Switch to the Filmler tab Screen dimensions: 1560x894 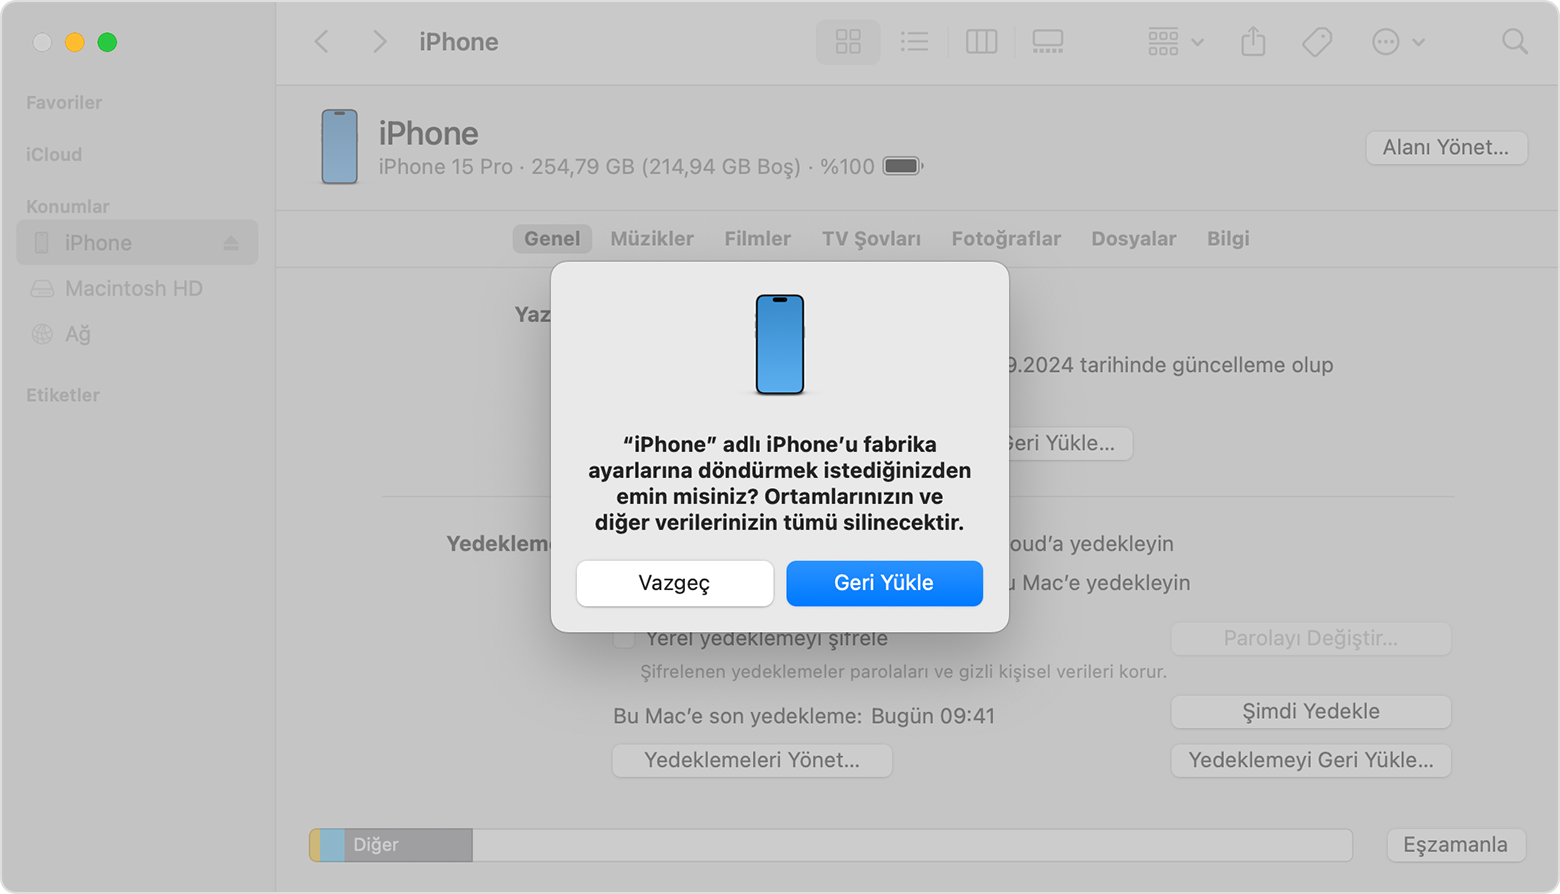pos(757,239)
